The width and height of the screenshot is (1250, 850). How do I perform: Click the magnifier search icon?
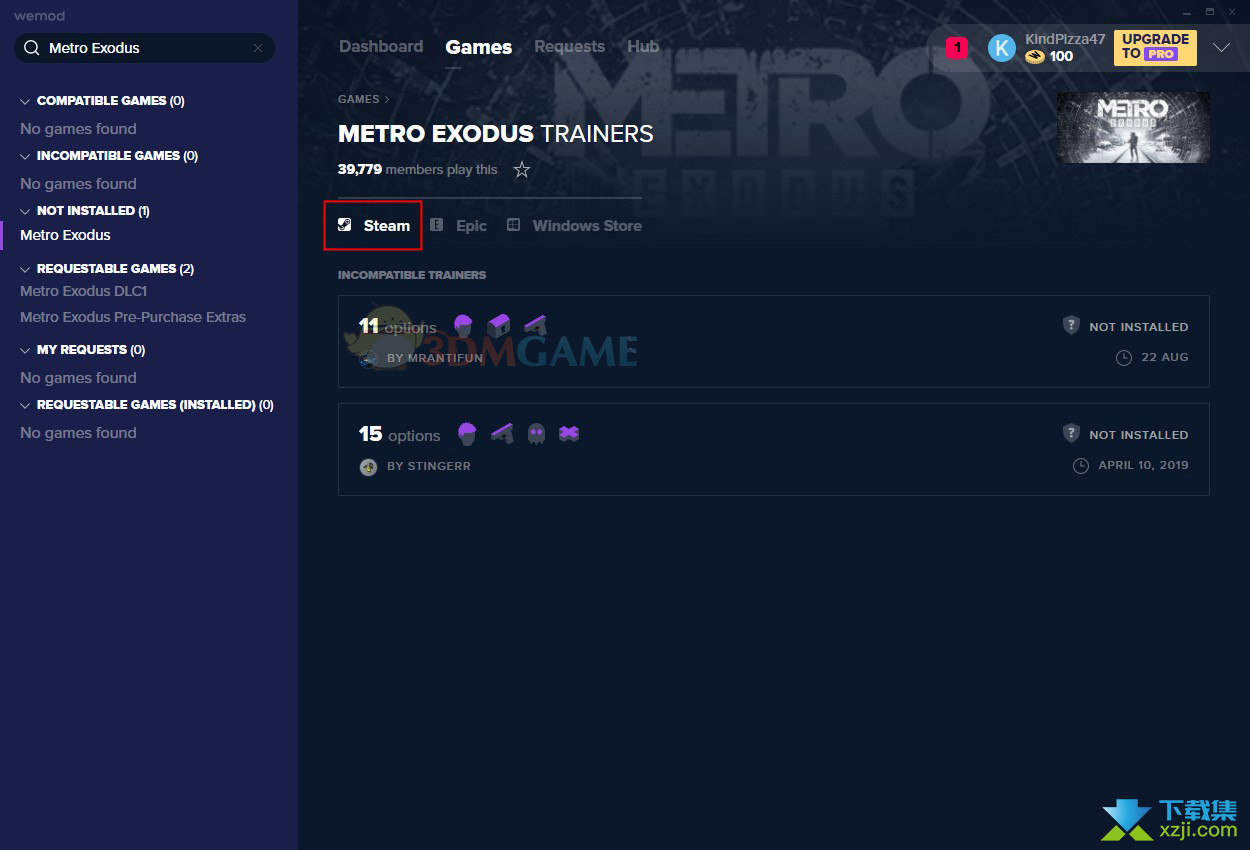point(31,48)
